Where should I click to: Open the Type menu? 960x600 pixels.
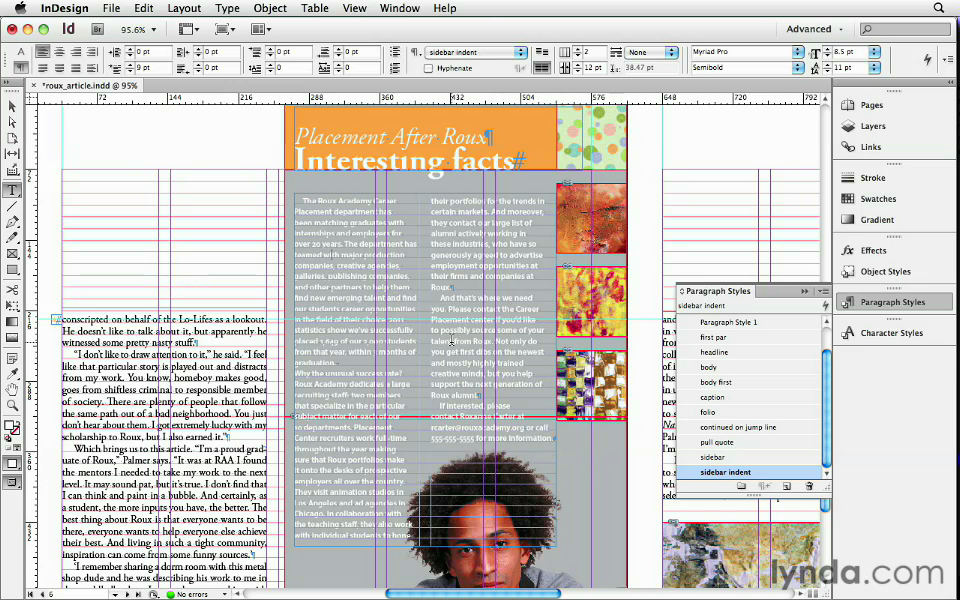click(x=227, y=8)
